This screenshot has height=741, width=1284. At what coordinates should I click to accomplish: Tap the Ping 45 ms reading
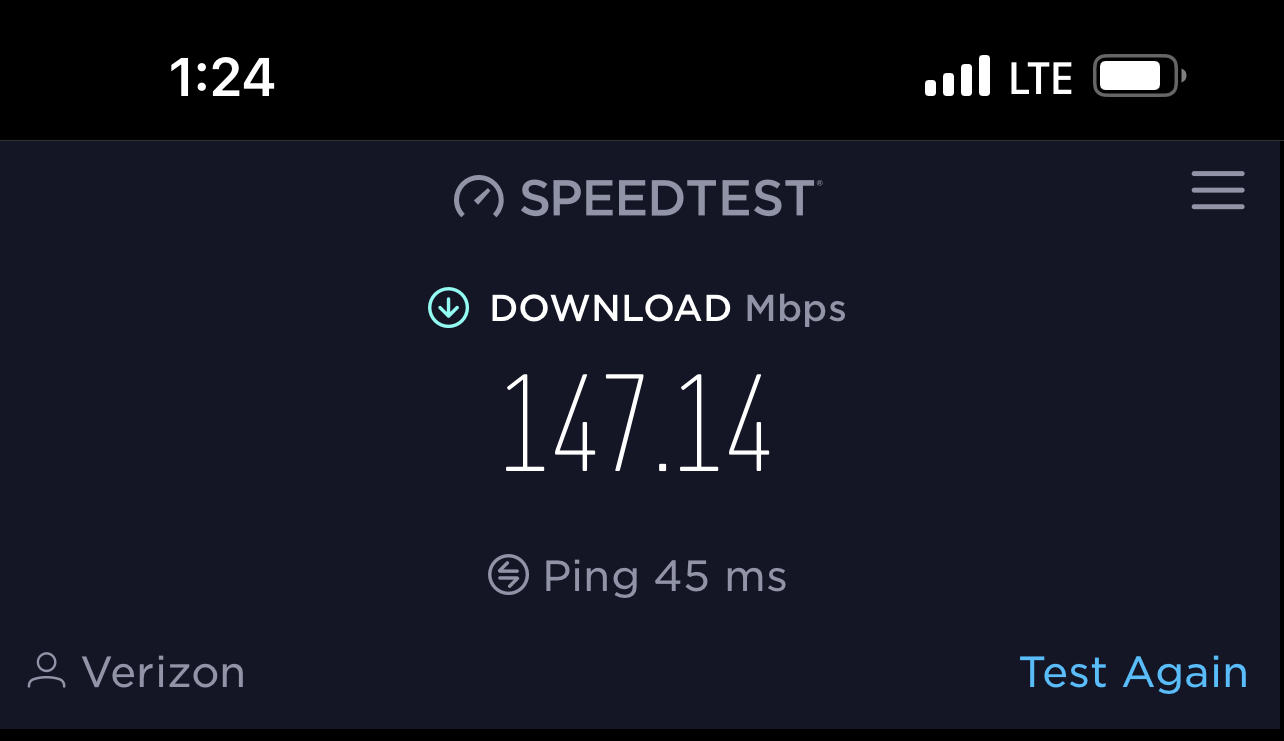click(665, 577)
